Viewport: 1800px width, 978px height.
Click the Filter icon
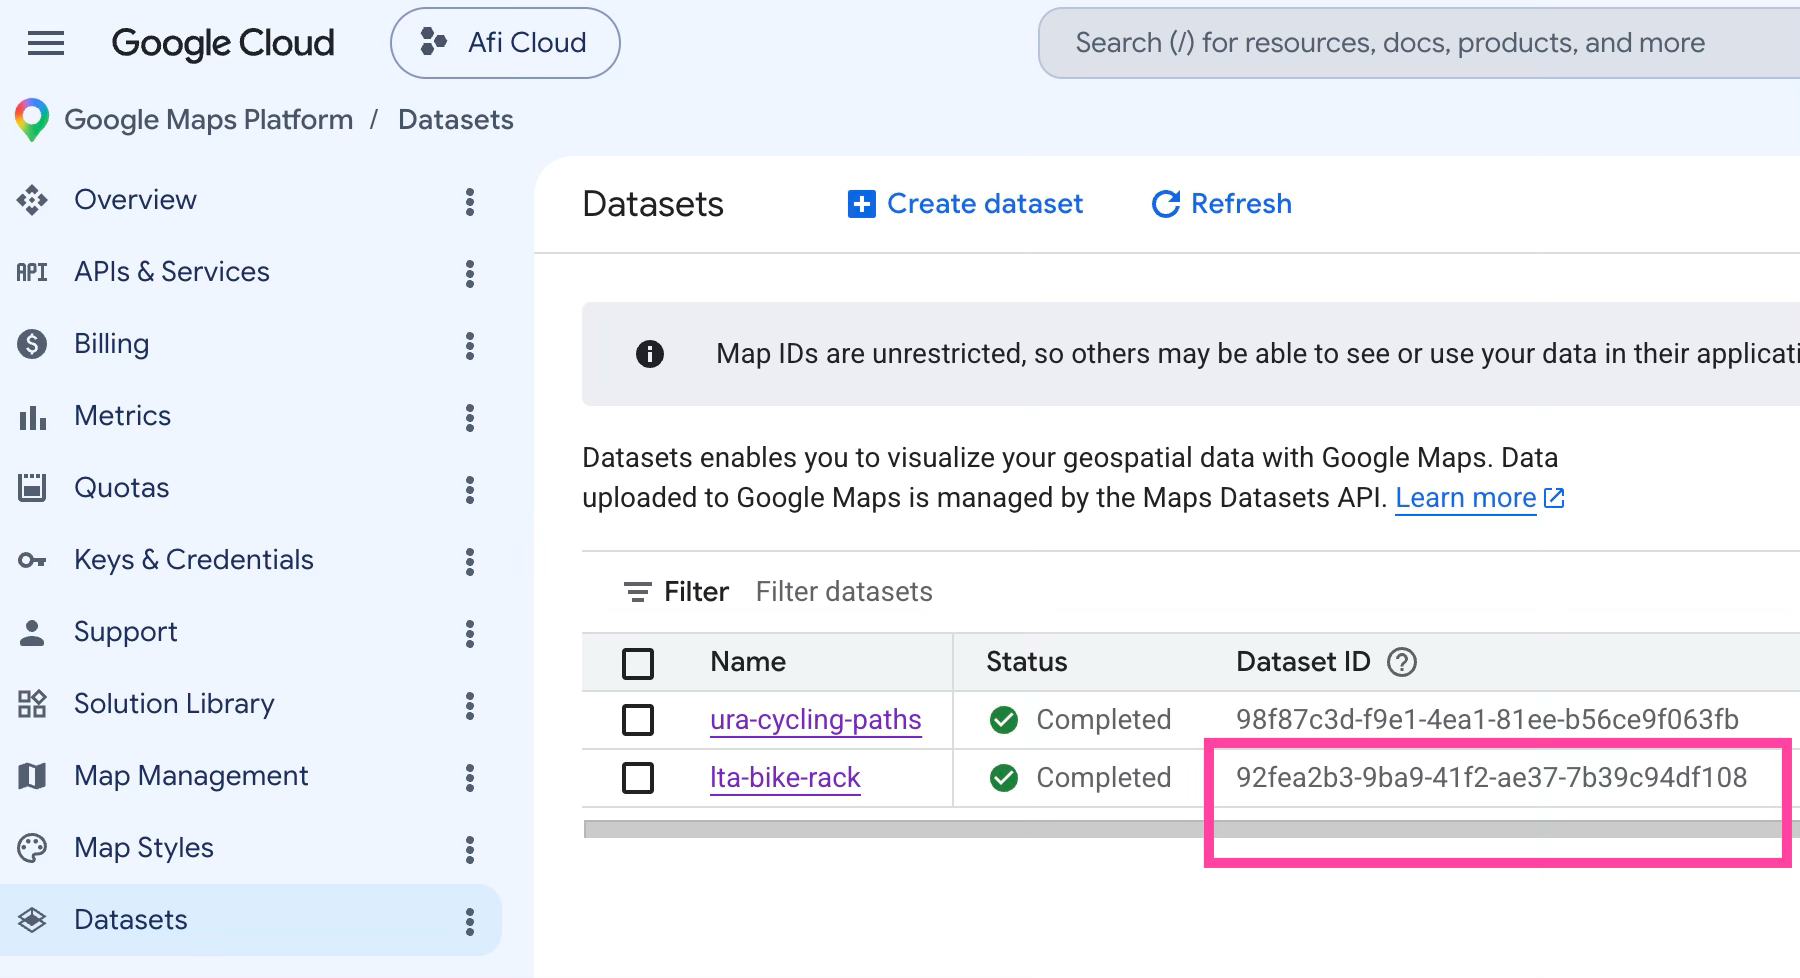pyautogui.click(x=637, y=592)
